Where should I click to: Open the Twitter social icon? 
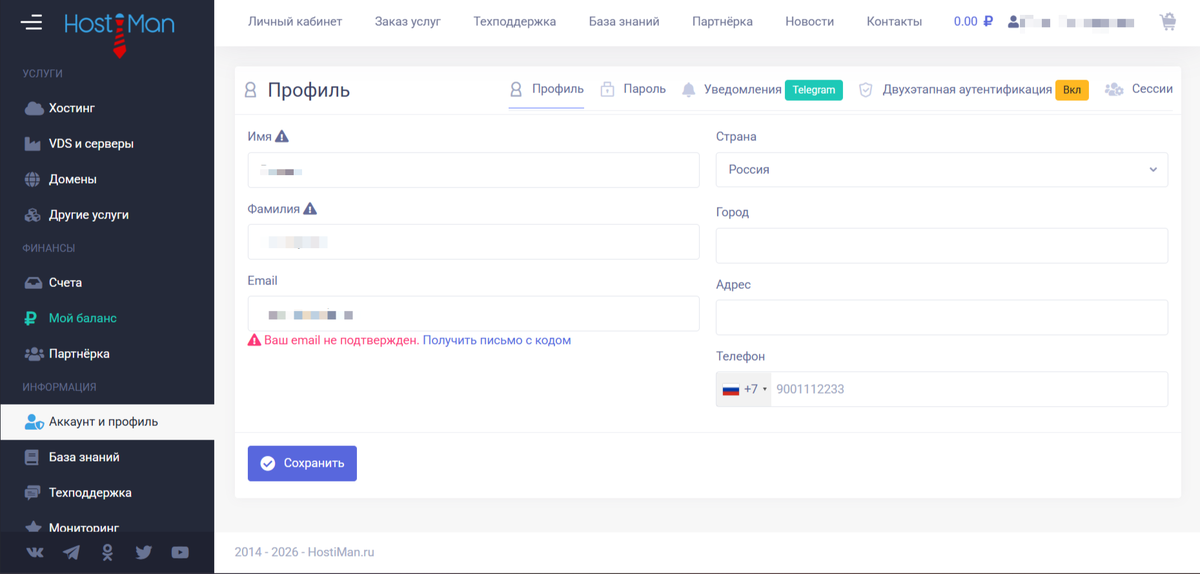pyautogui.click(x=144, y=552)
